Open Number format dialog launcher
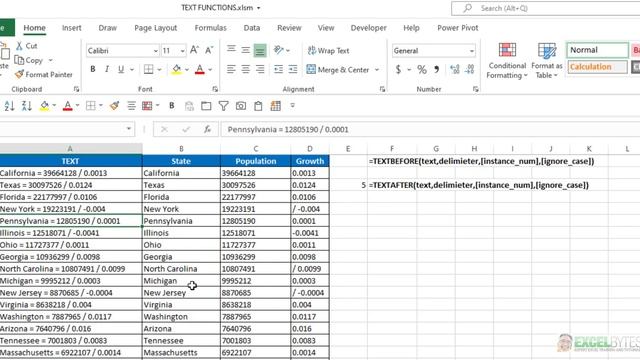The width and height of the screenshot is (640, 360). pos(476,89)
